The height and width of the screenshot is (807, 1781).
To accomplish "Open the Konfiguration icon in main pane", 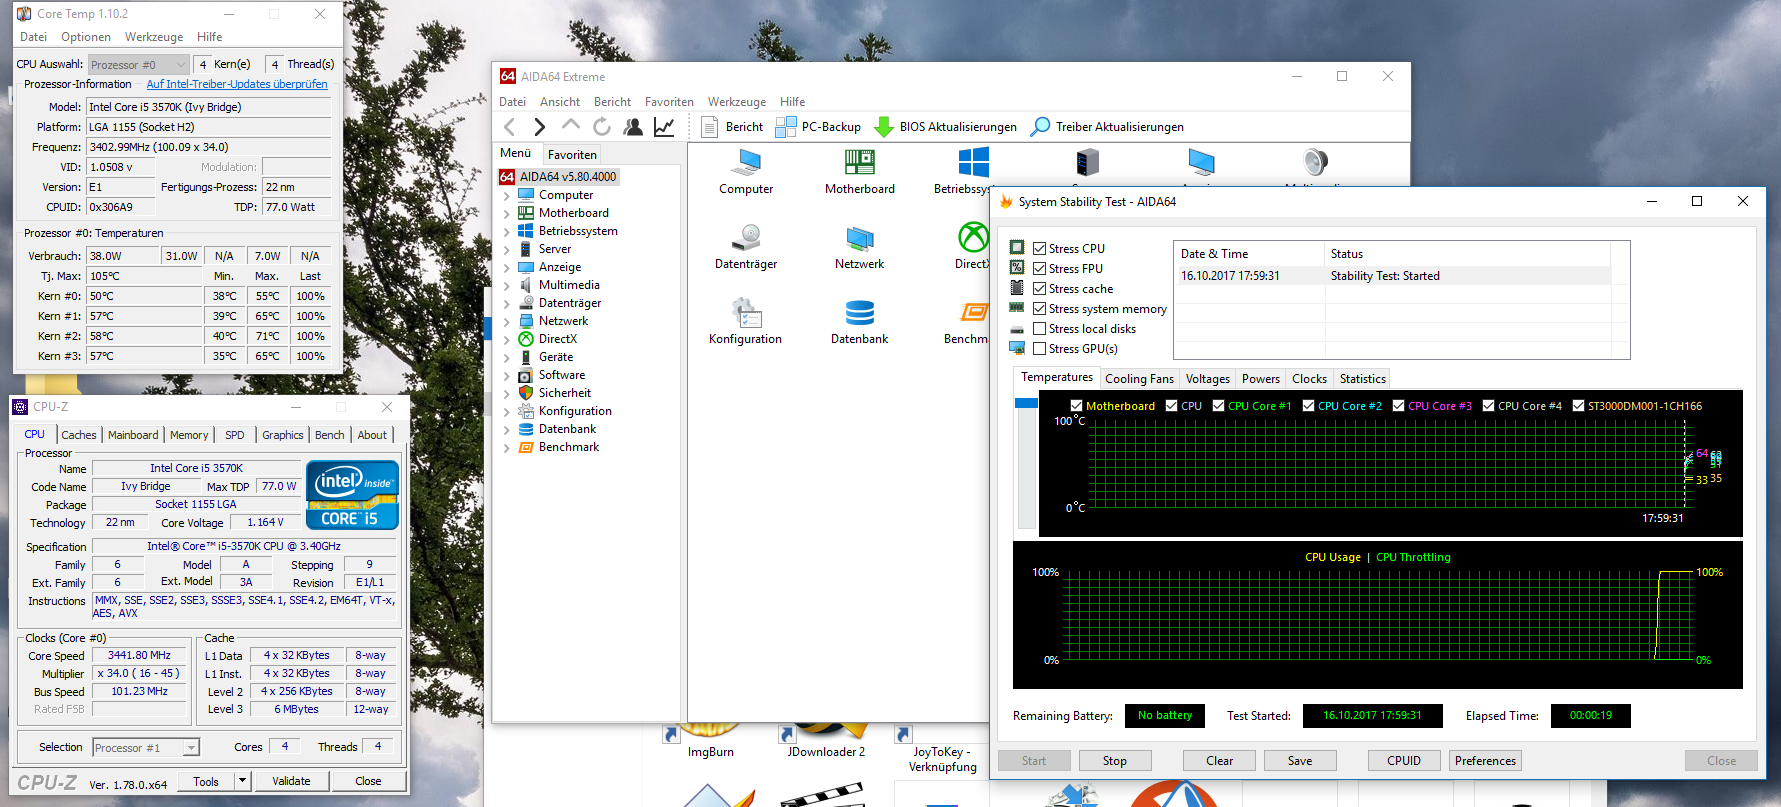I will tap(746, 322).
